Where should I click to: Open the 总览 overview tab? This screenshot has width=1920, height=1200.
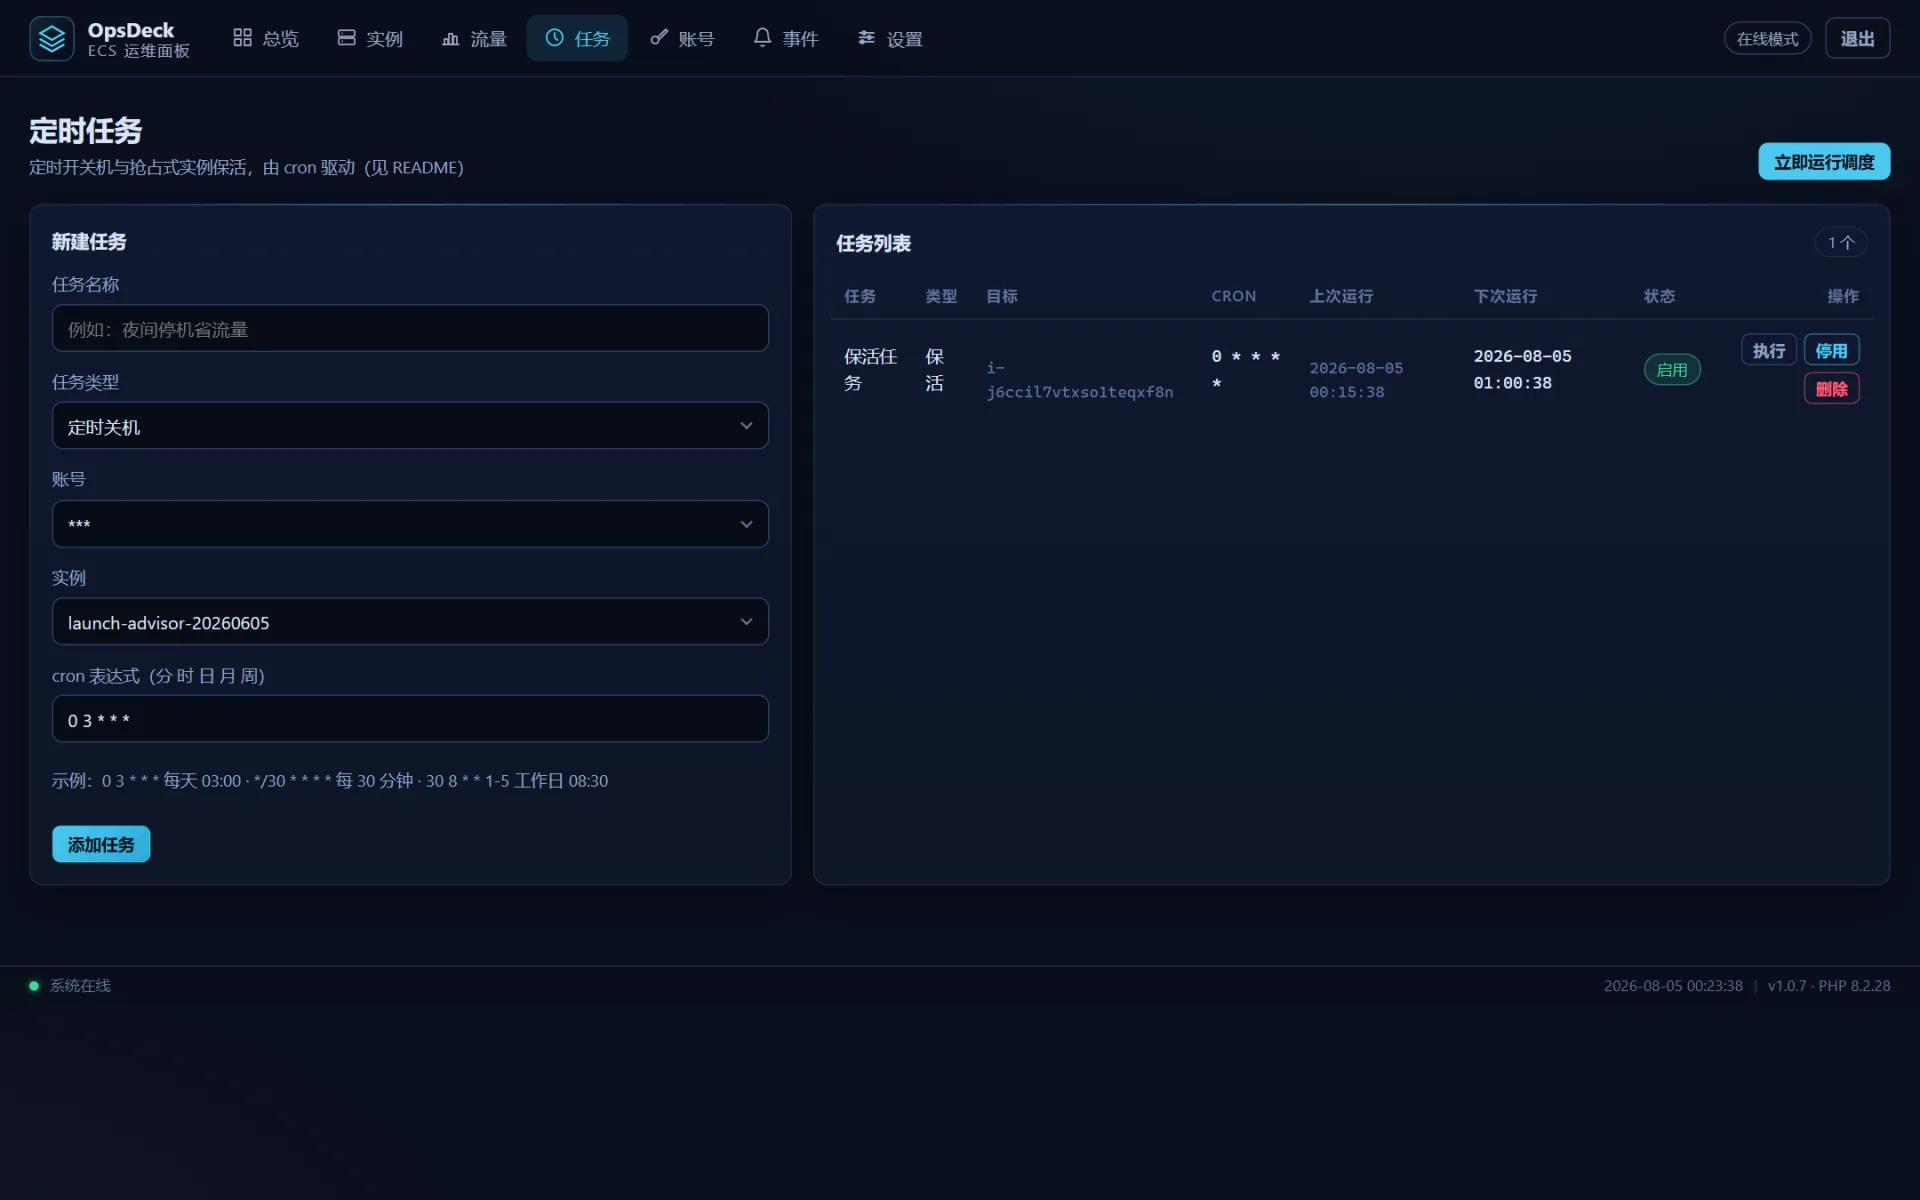point(265,38)
